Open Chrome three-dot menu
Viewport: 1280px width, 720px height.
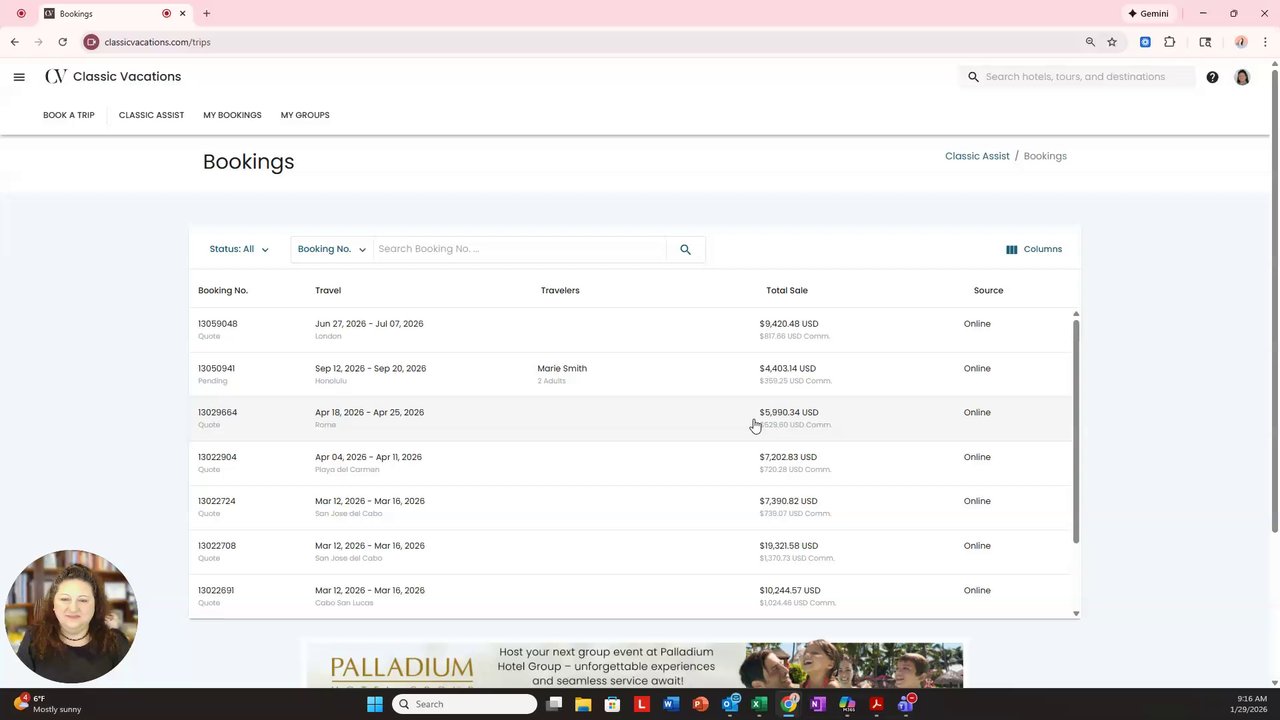(x=1265, y=42)
